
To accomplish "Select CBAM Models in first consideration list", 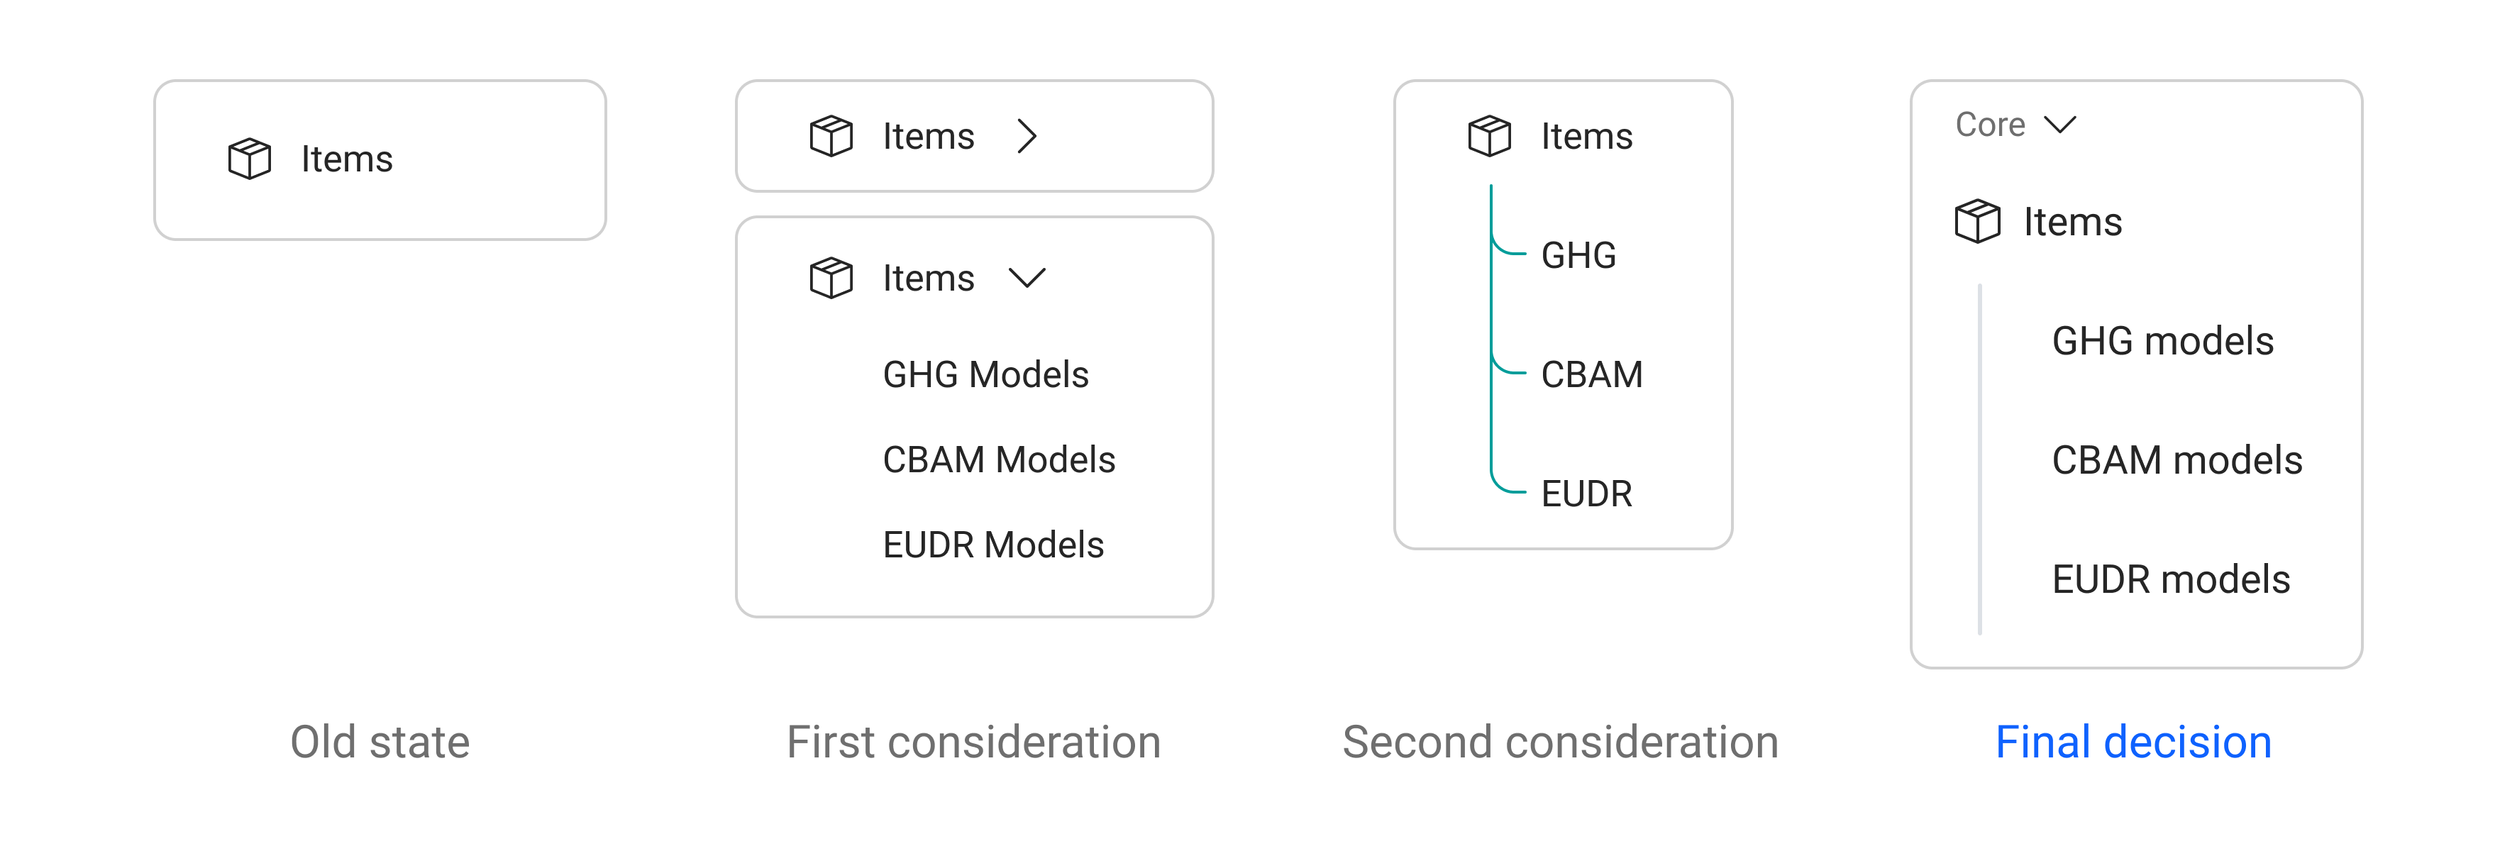I will click(x=998, y=460).
